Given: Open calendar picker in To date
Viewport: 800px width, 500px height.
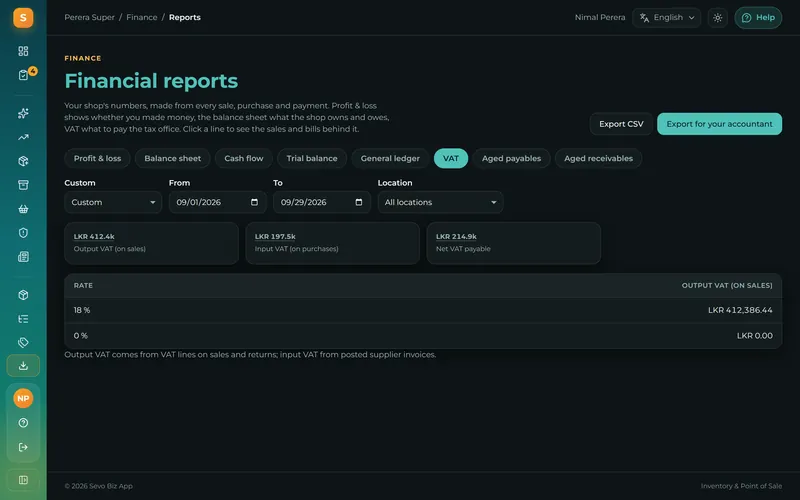Looking at the screenshot, I should (359, 202).
